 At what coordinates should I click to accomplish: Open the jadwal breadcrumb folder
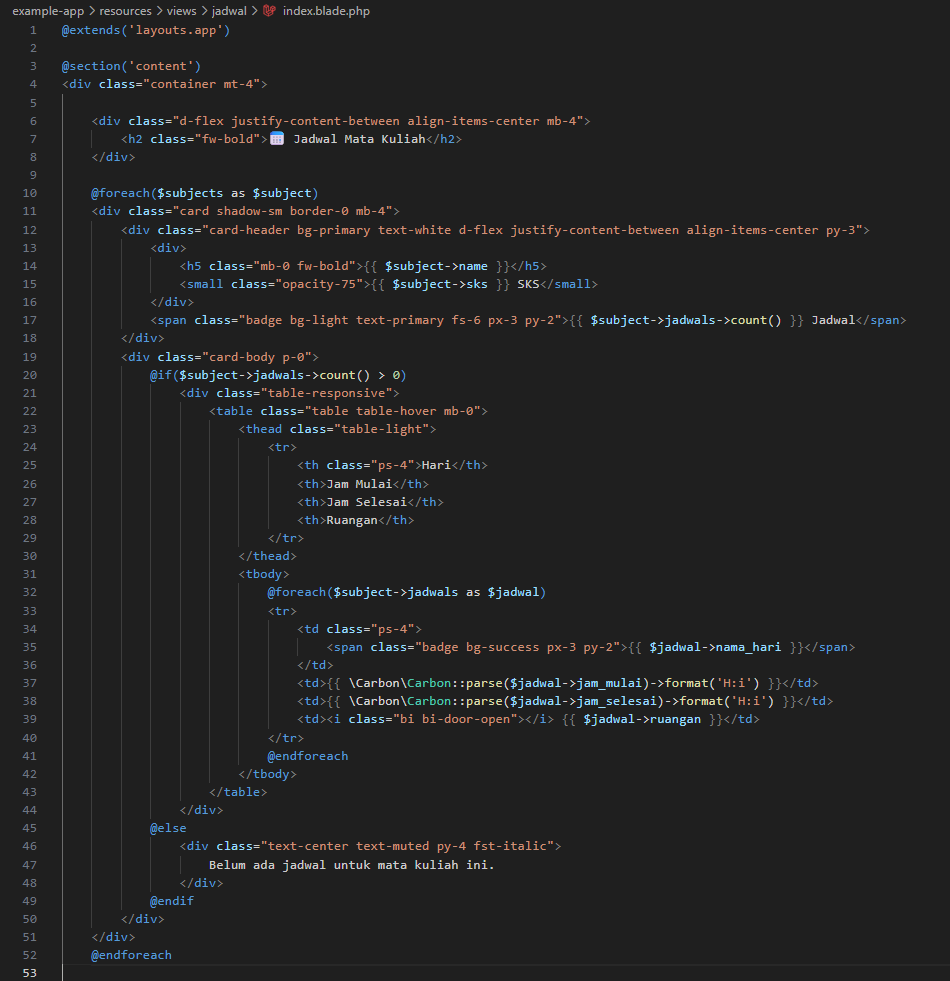click(x=229, y=11)
